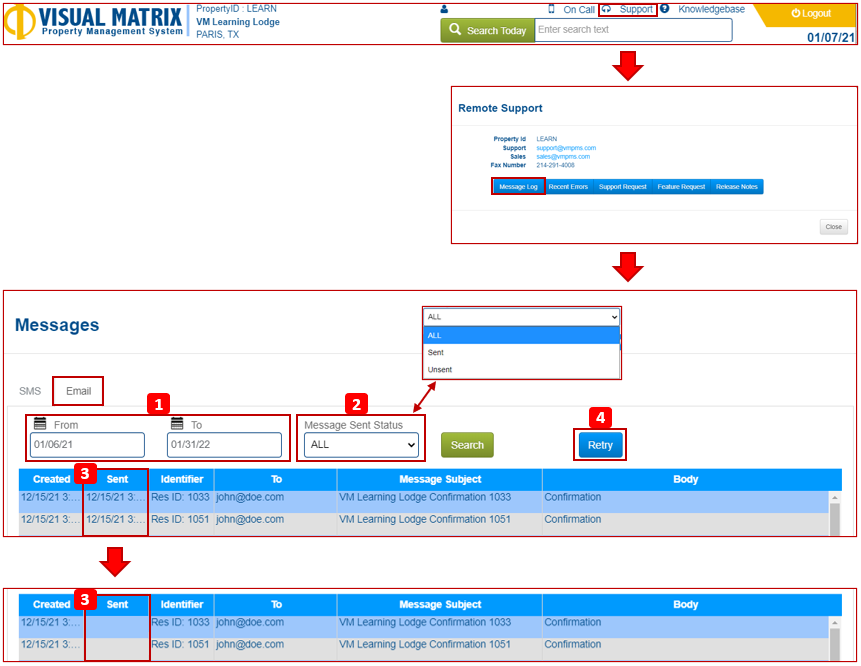The image size is (861, 666).
Task: Click the On Call phone icon
Action: tap(551, 9)
